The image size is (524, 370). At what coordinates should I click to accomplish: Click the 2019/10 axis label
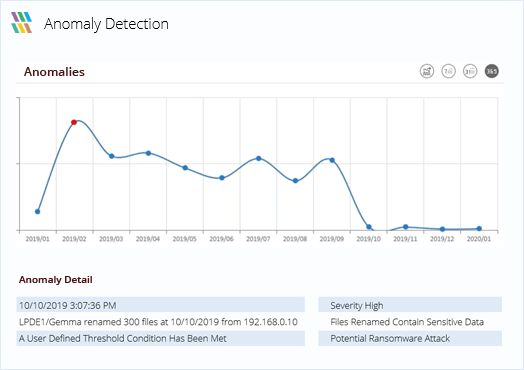pyautogui.click(x=368, y=239)
